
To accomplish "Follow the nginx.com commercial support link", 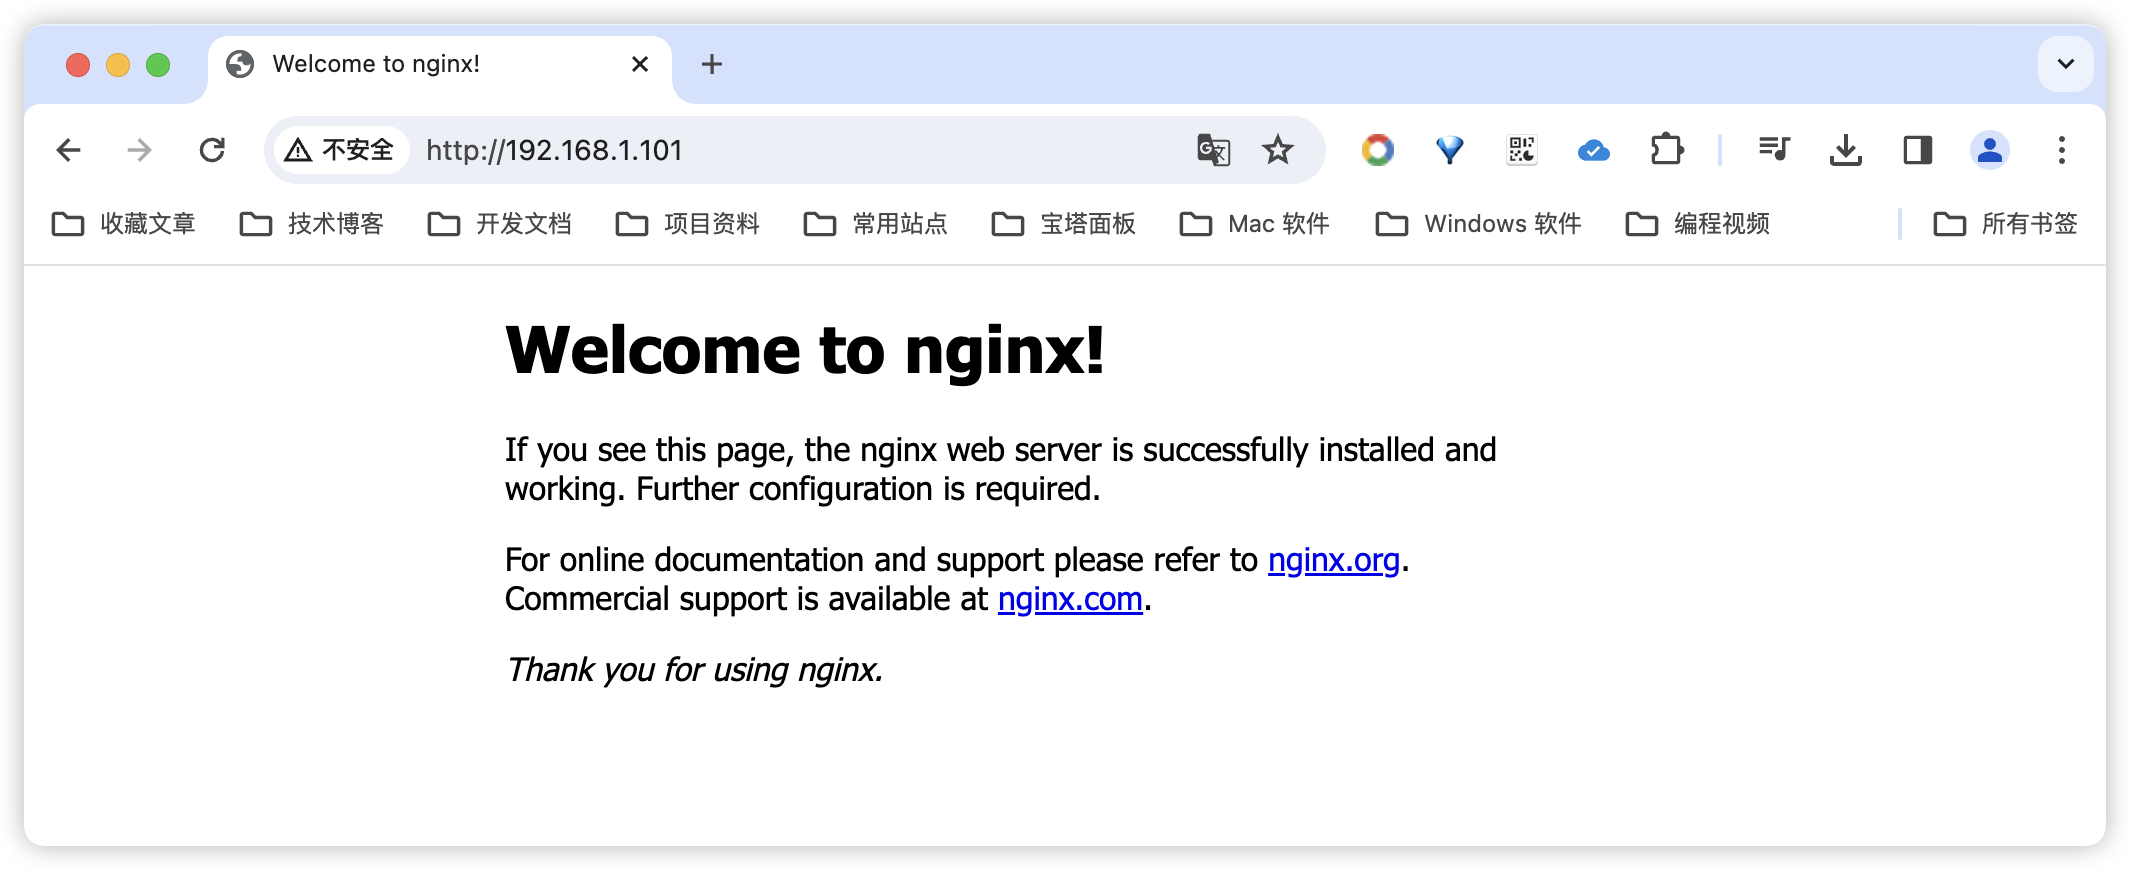I will (1070, 599).
